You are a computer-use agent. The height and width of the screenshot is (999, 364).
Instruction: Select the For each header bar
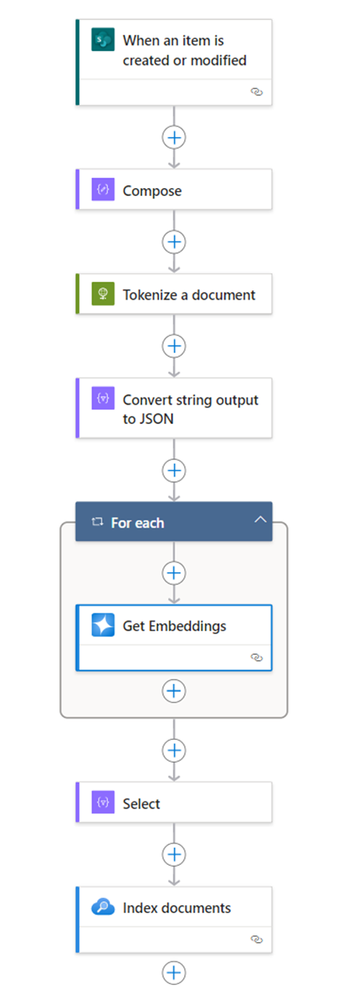tap(174, 522)
